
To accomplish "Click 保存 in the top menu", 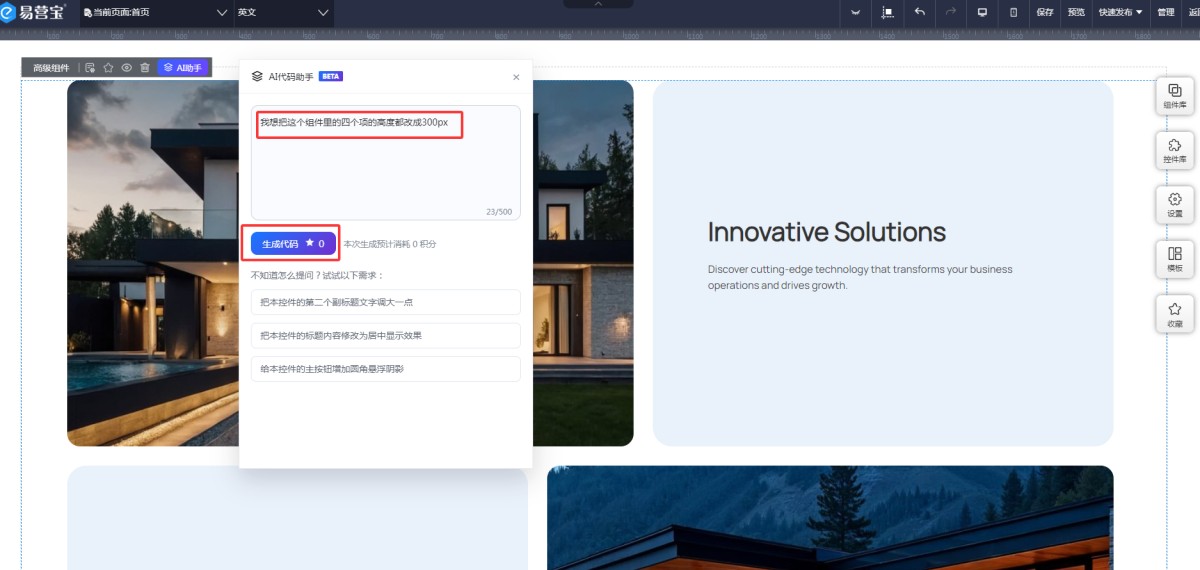I will tap(1045, 12).
